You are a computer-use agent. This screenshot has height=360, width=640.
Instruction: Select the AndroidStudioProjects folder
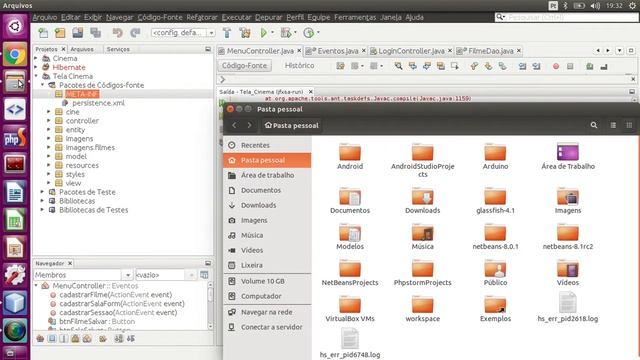click(x=422, y=160)
